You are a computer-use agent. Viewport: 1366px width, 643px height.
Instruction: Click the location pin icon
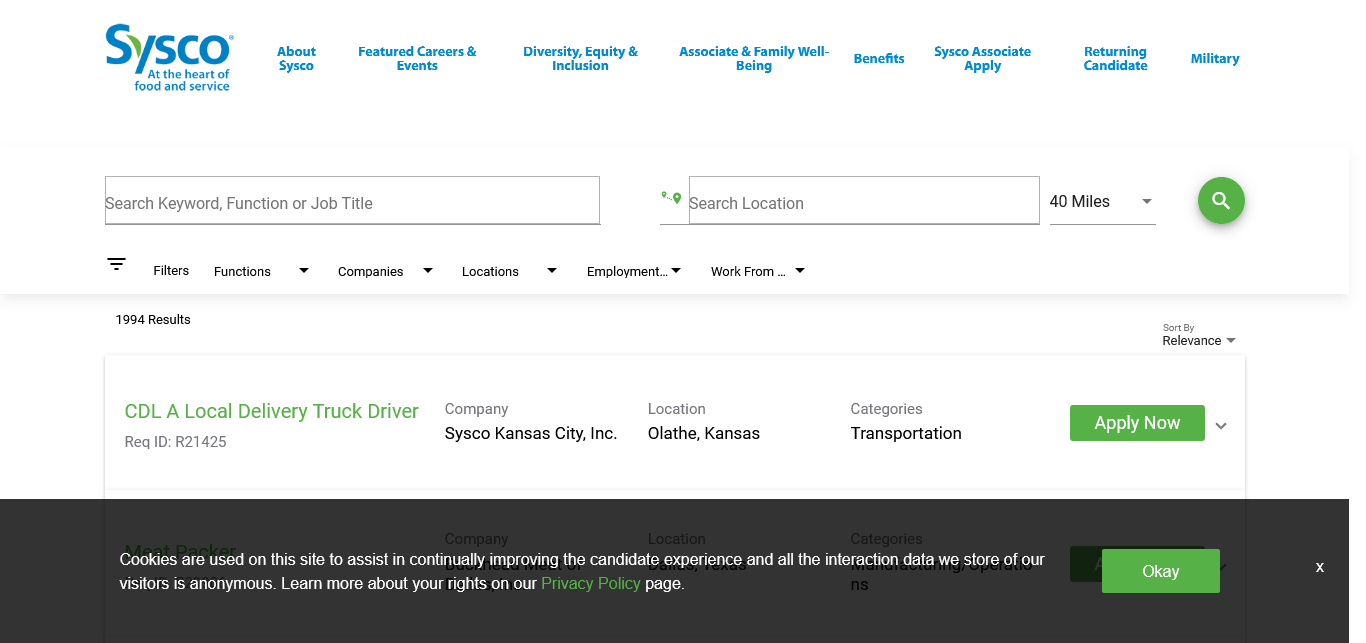(672, 198)
